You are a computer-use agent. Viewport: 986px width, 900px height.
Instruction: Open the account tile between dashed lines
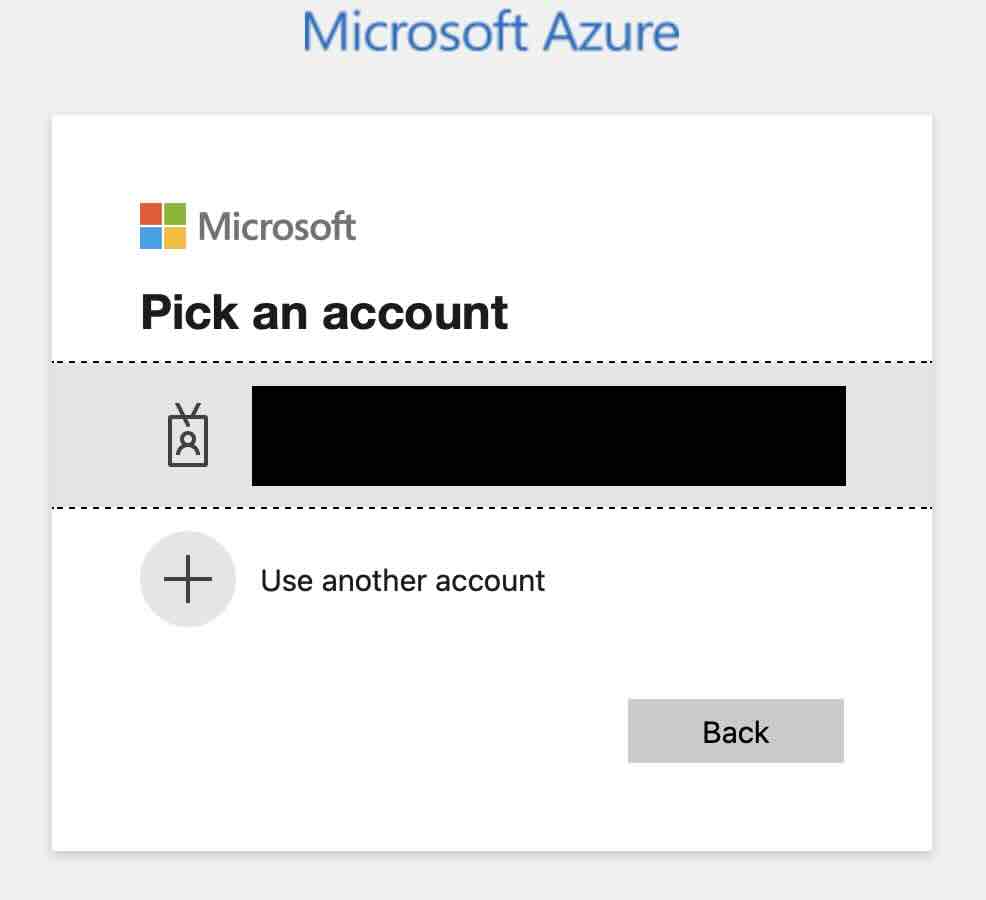click(493, 436)
